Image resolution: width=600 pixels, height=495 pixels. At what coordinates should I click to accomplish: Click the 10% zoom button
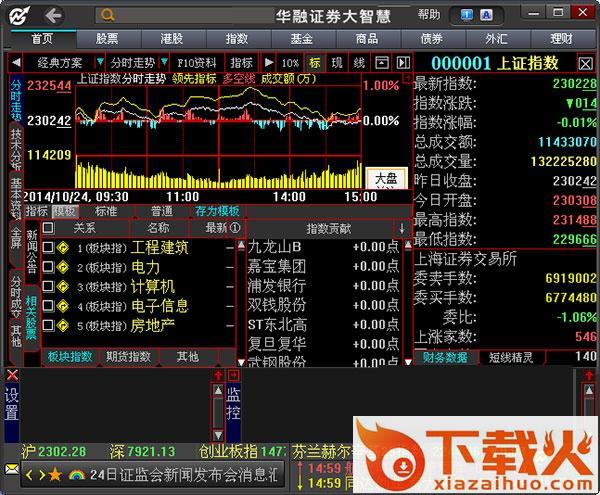[290, 63]
